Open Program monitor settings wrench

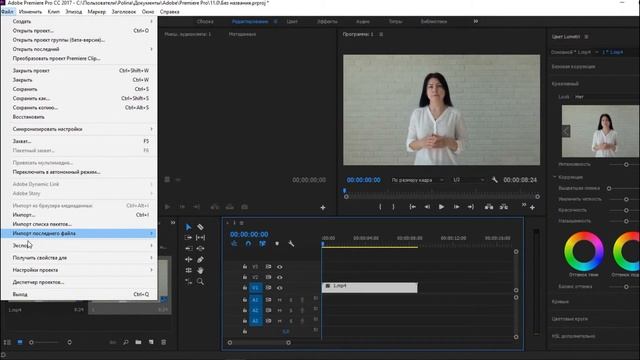(494, 180)
